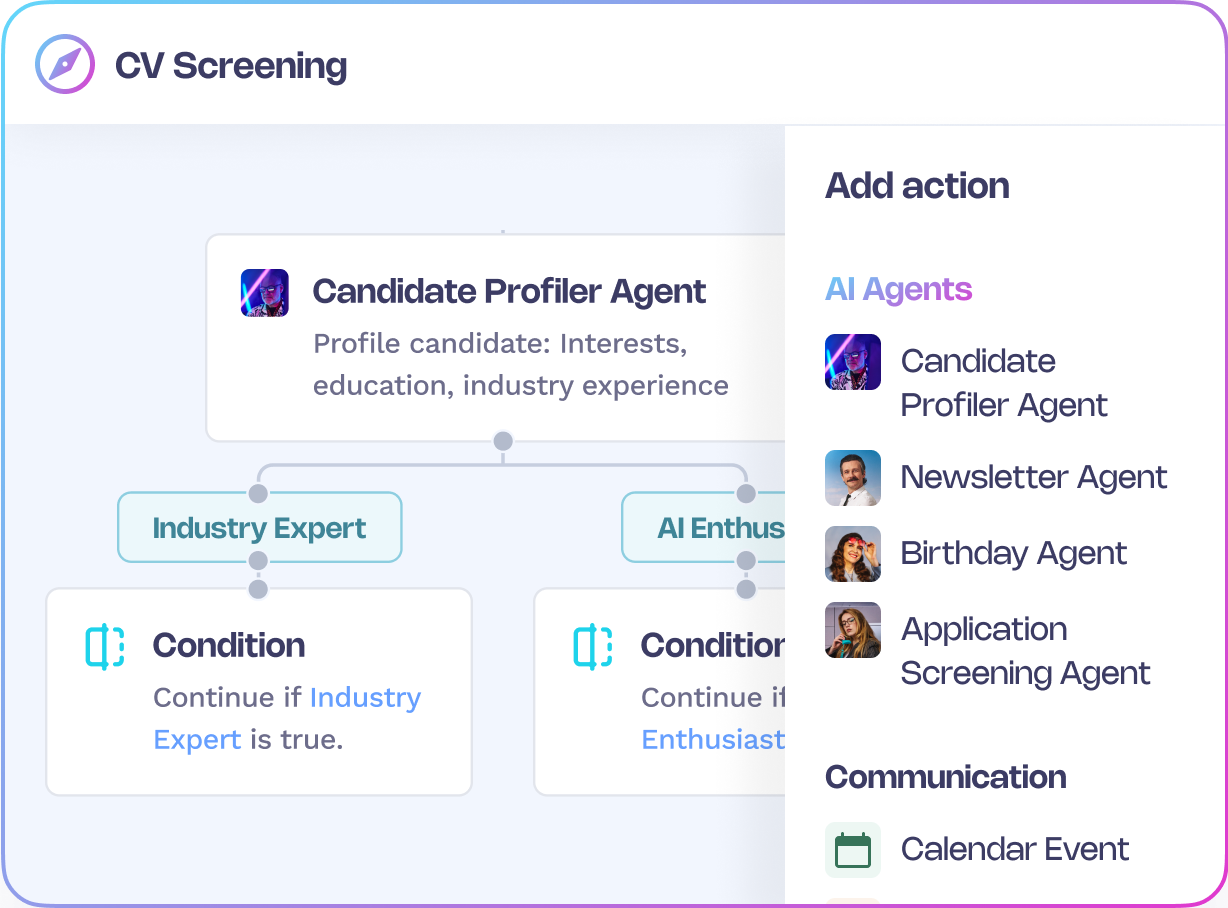Click the blue Enthusiast link in the second condition
This screenshot has width=1228, height=908.
click(712, 740)
